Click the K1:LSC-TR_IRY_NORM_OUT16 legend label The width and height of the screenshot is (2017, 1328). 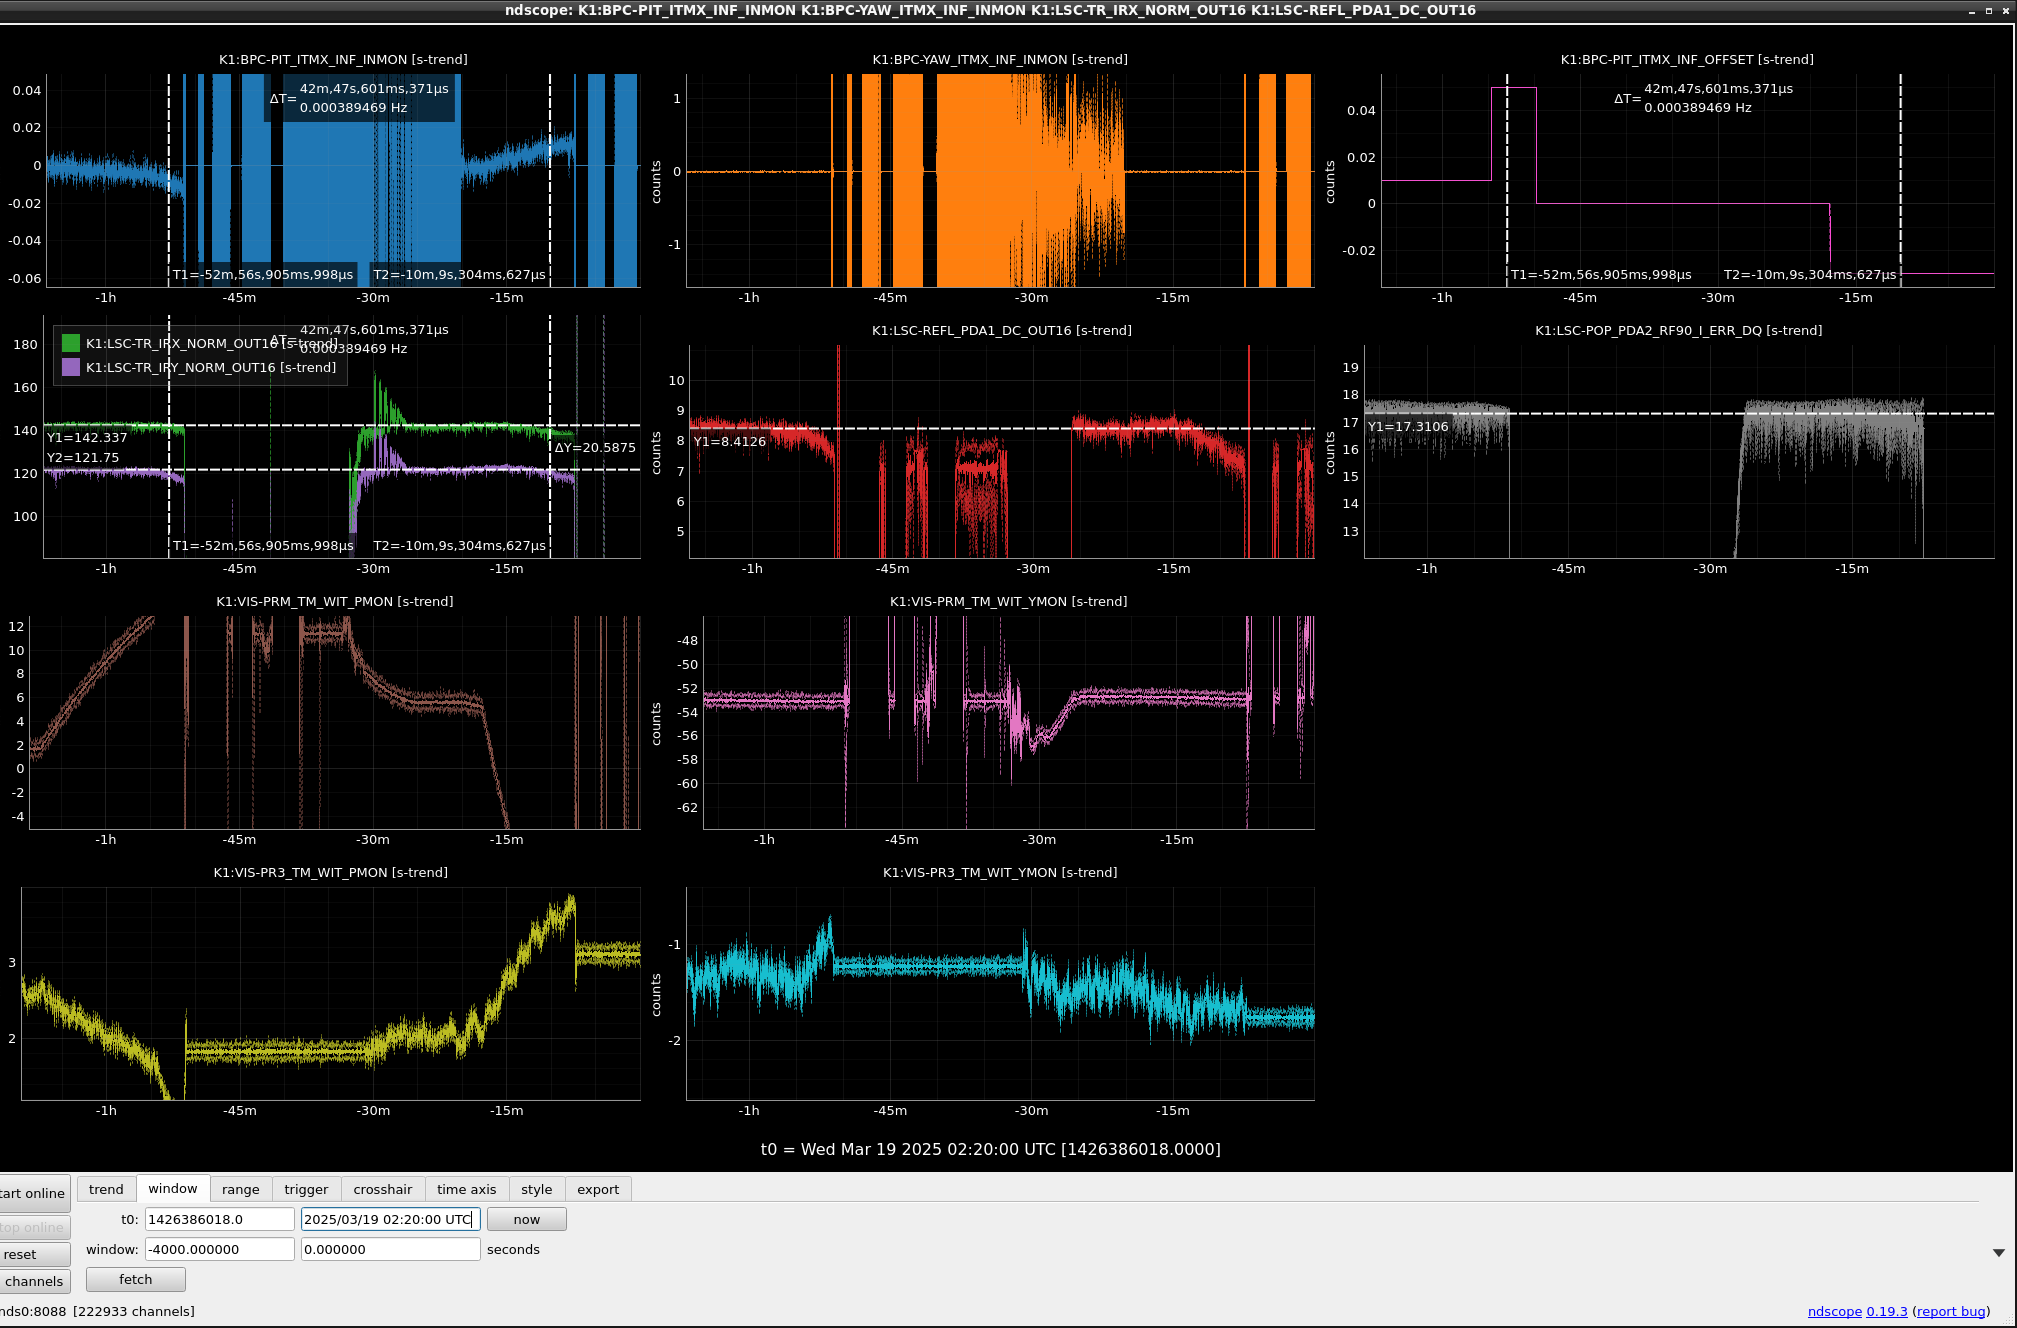(x=211, y=367)
